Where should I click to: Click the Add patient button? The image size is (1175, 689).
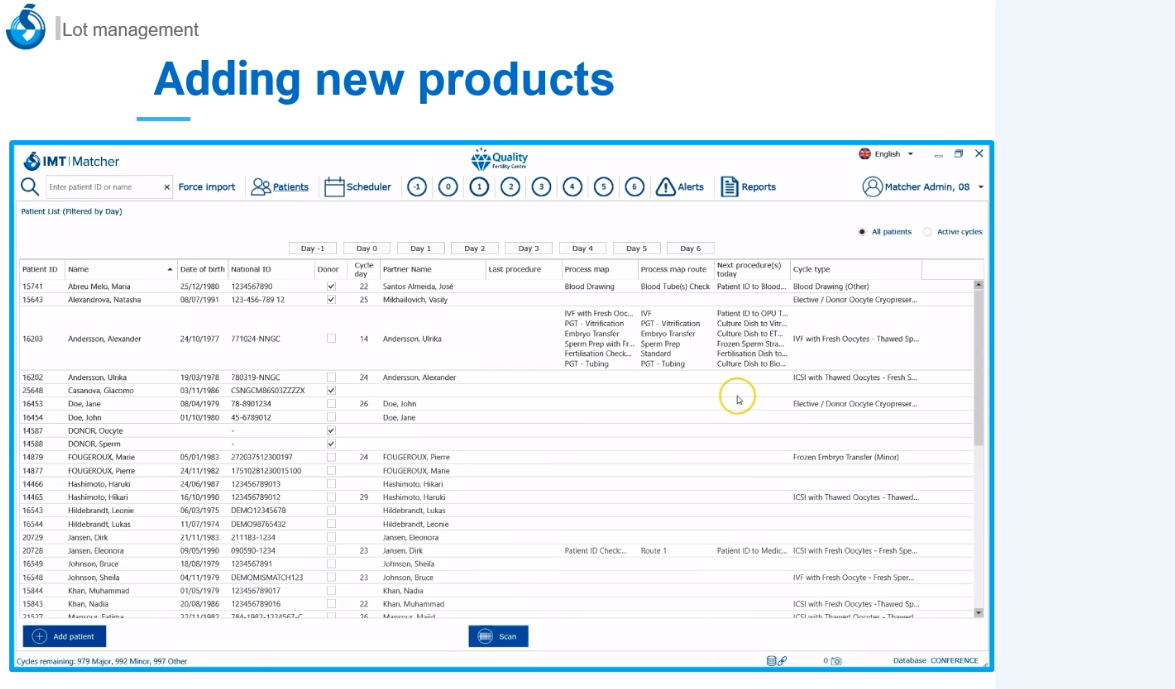click(x=64, y=636)
